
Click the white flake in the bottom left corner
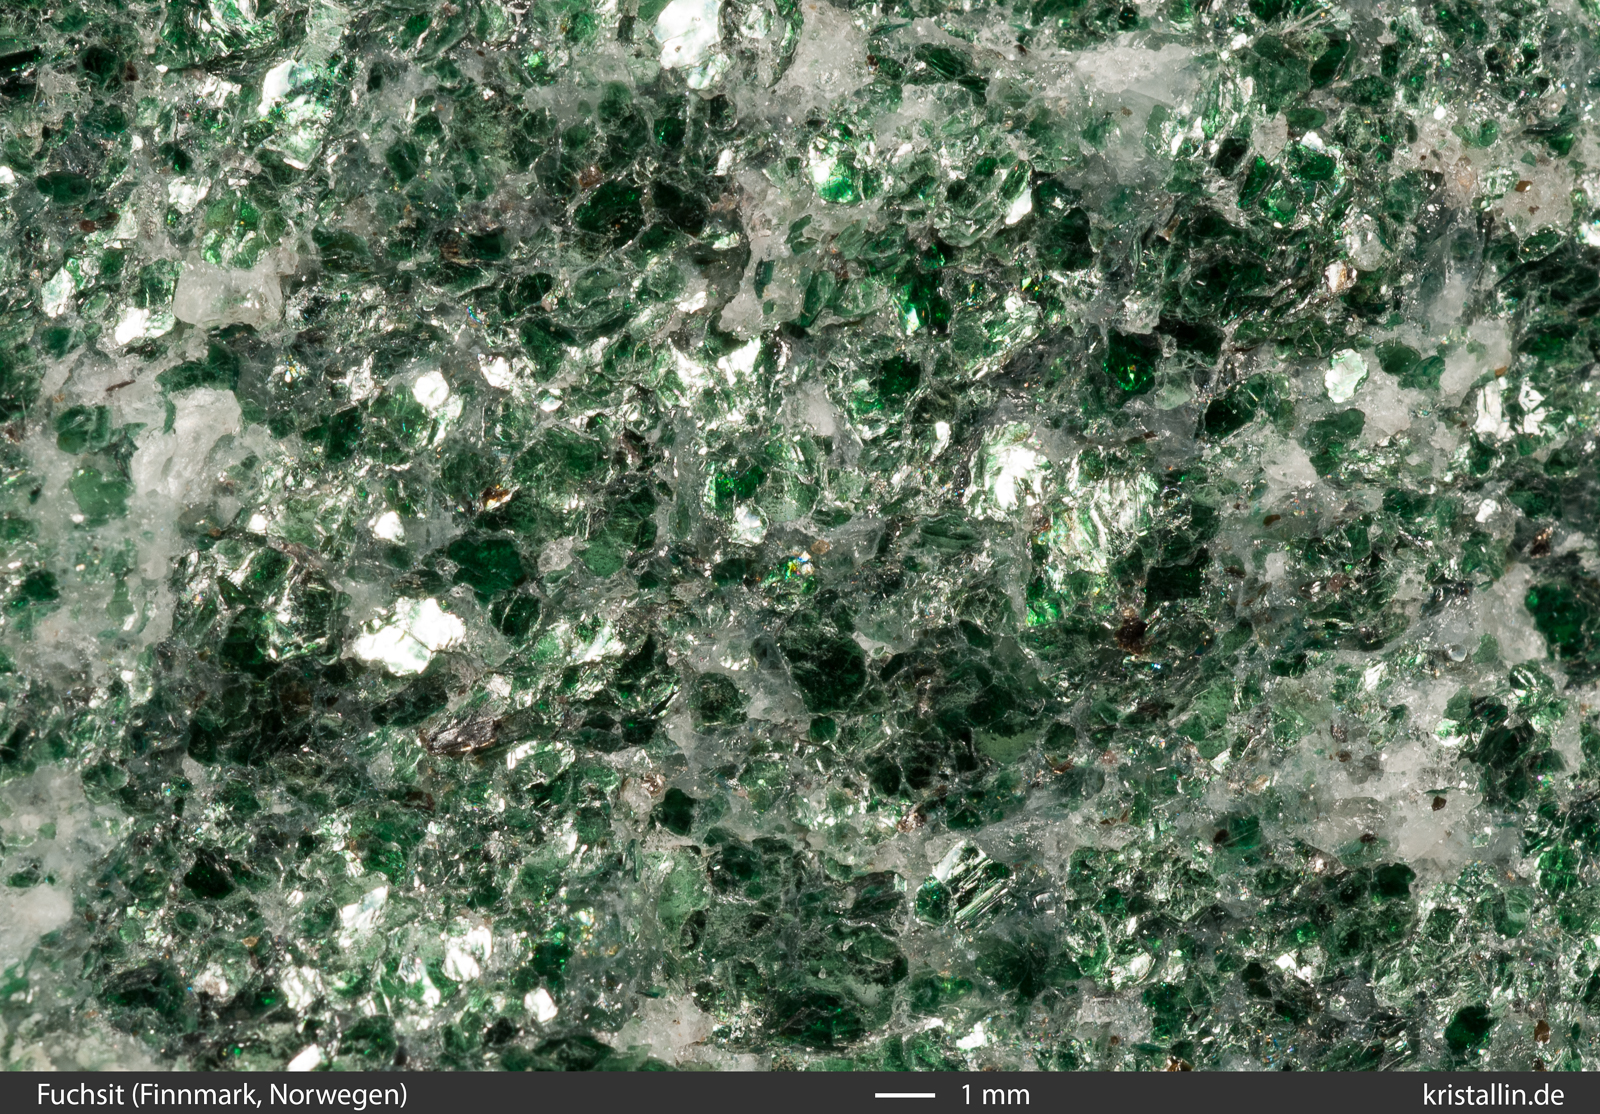[305, 1057]
